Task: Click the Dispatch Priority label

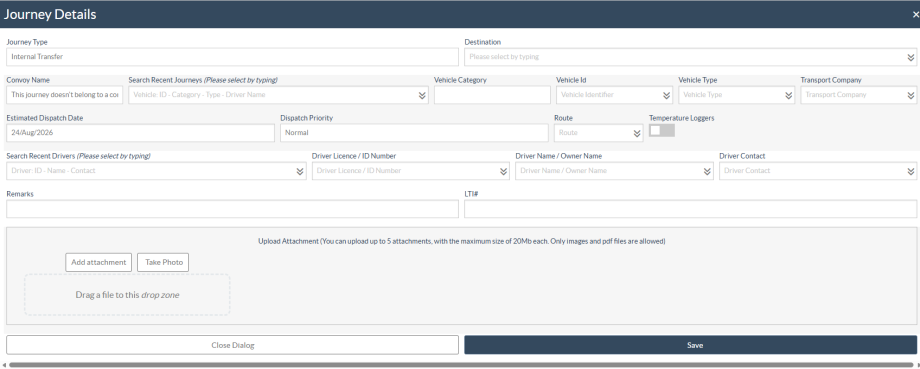Action: pos(306,118)
